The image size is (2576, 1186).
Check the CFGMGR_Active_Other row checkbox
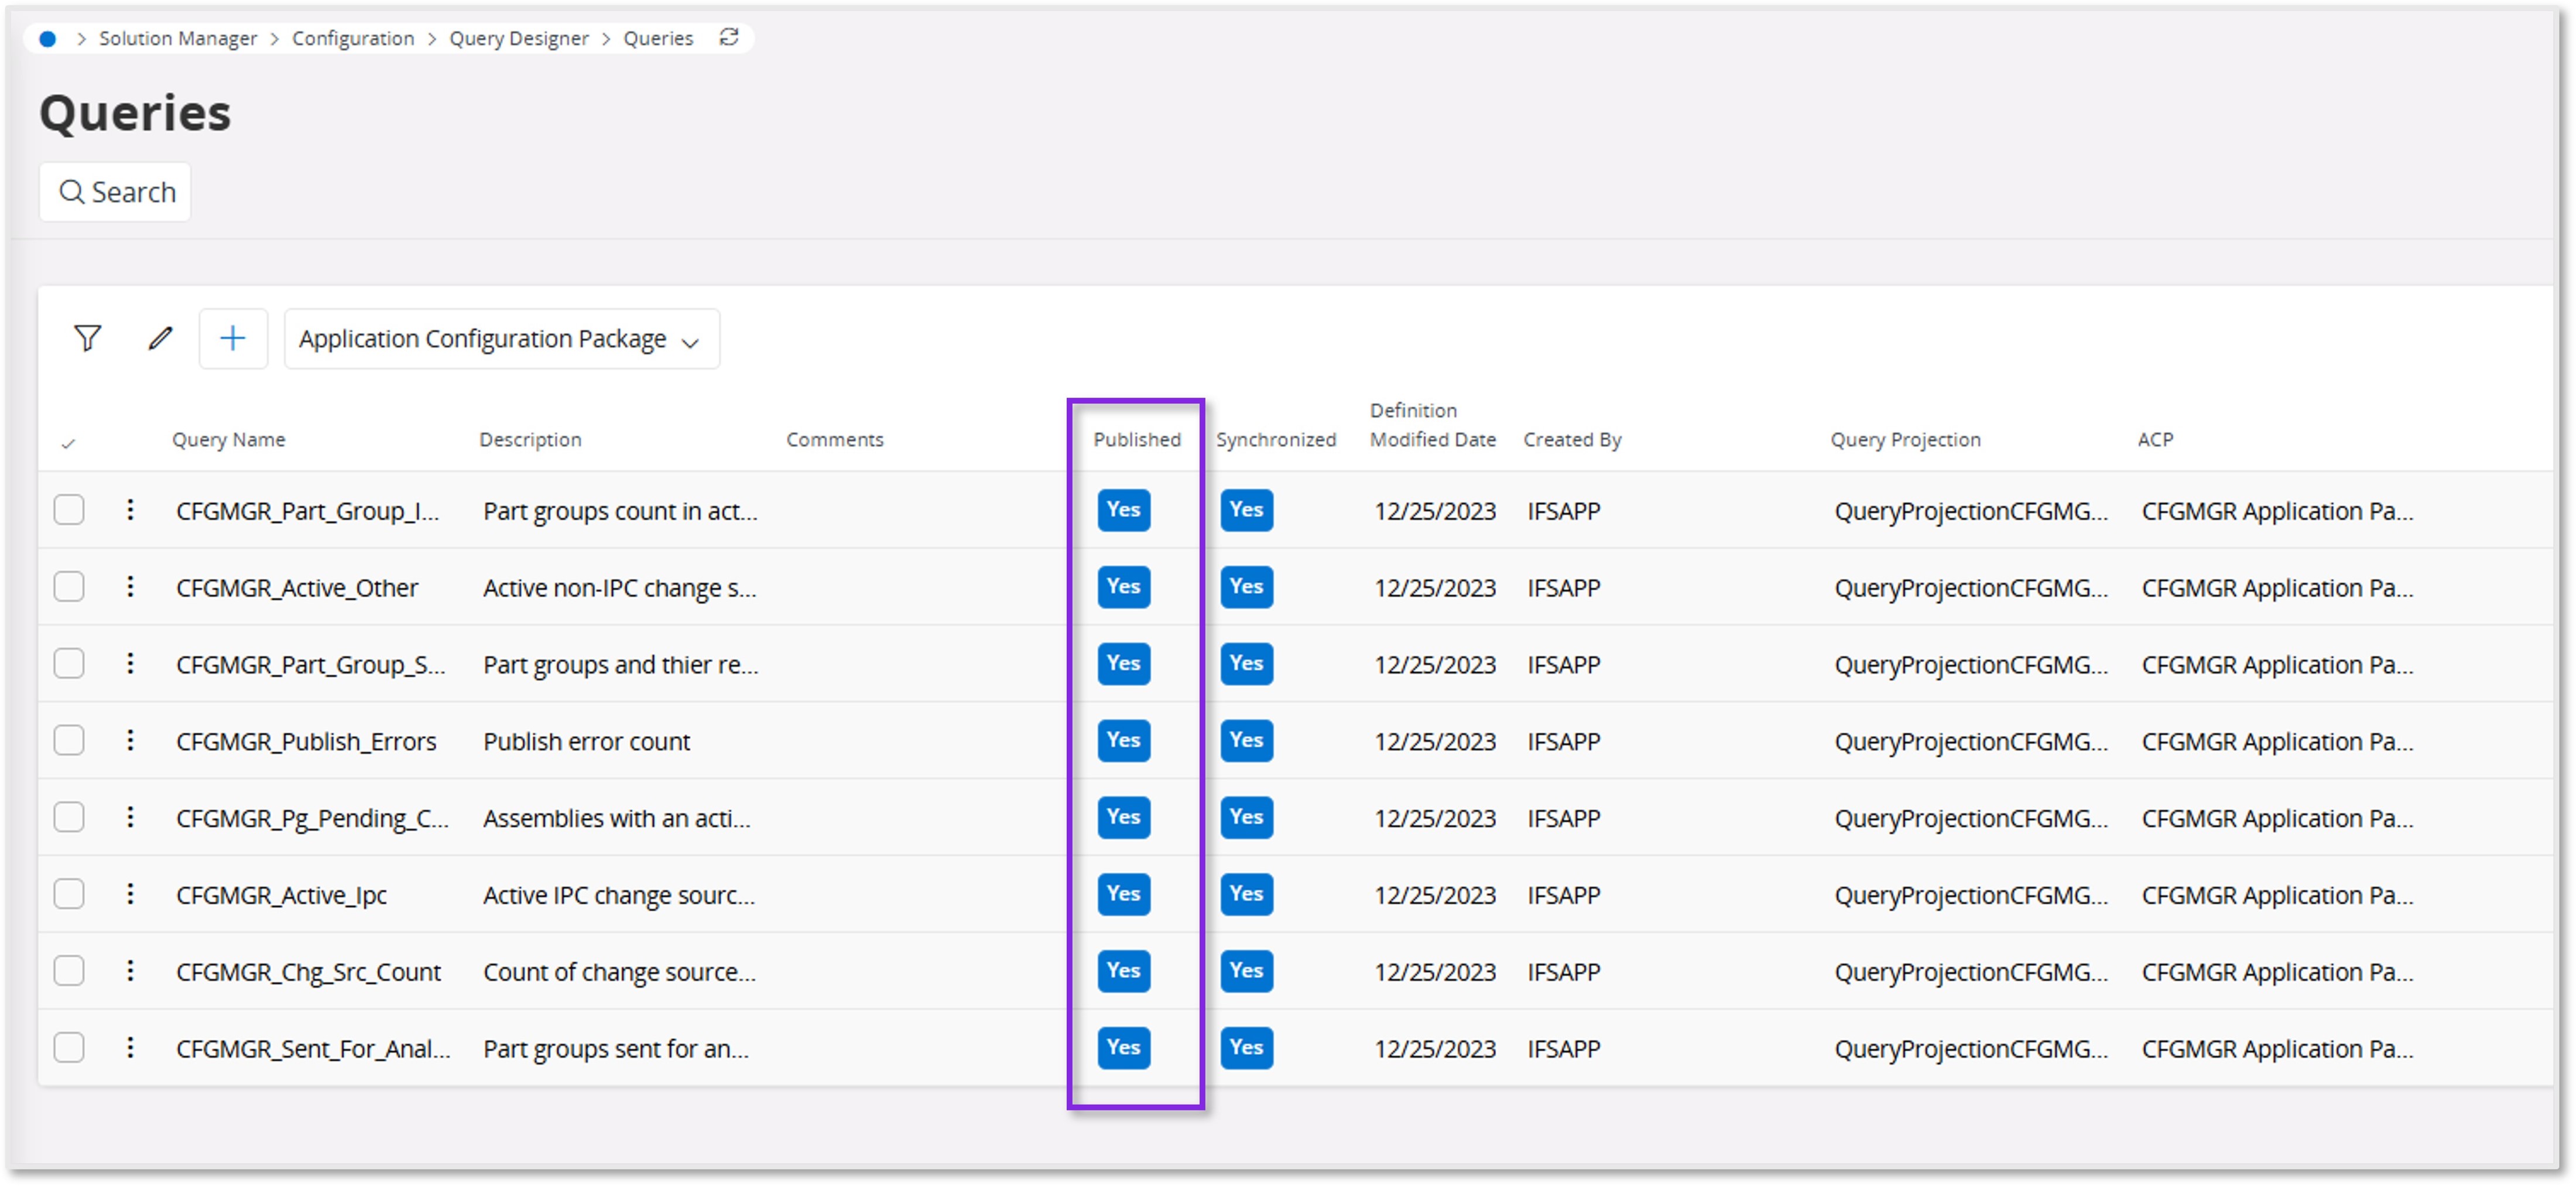pyautogui.click(x=69, y=587)
